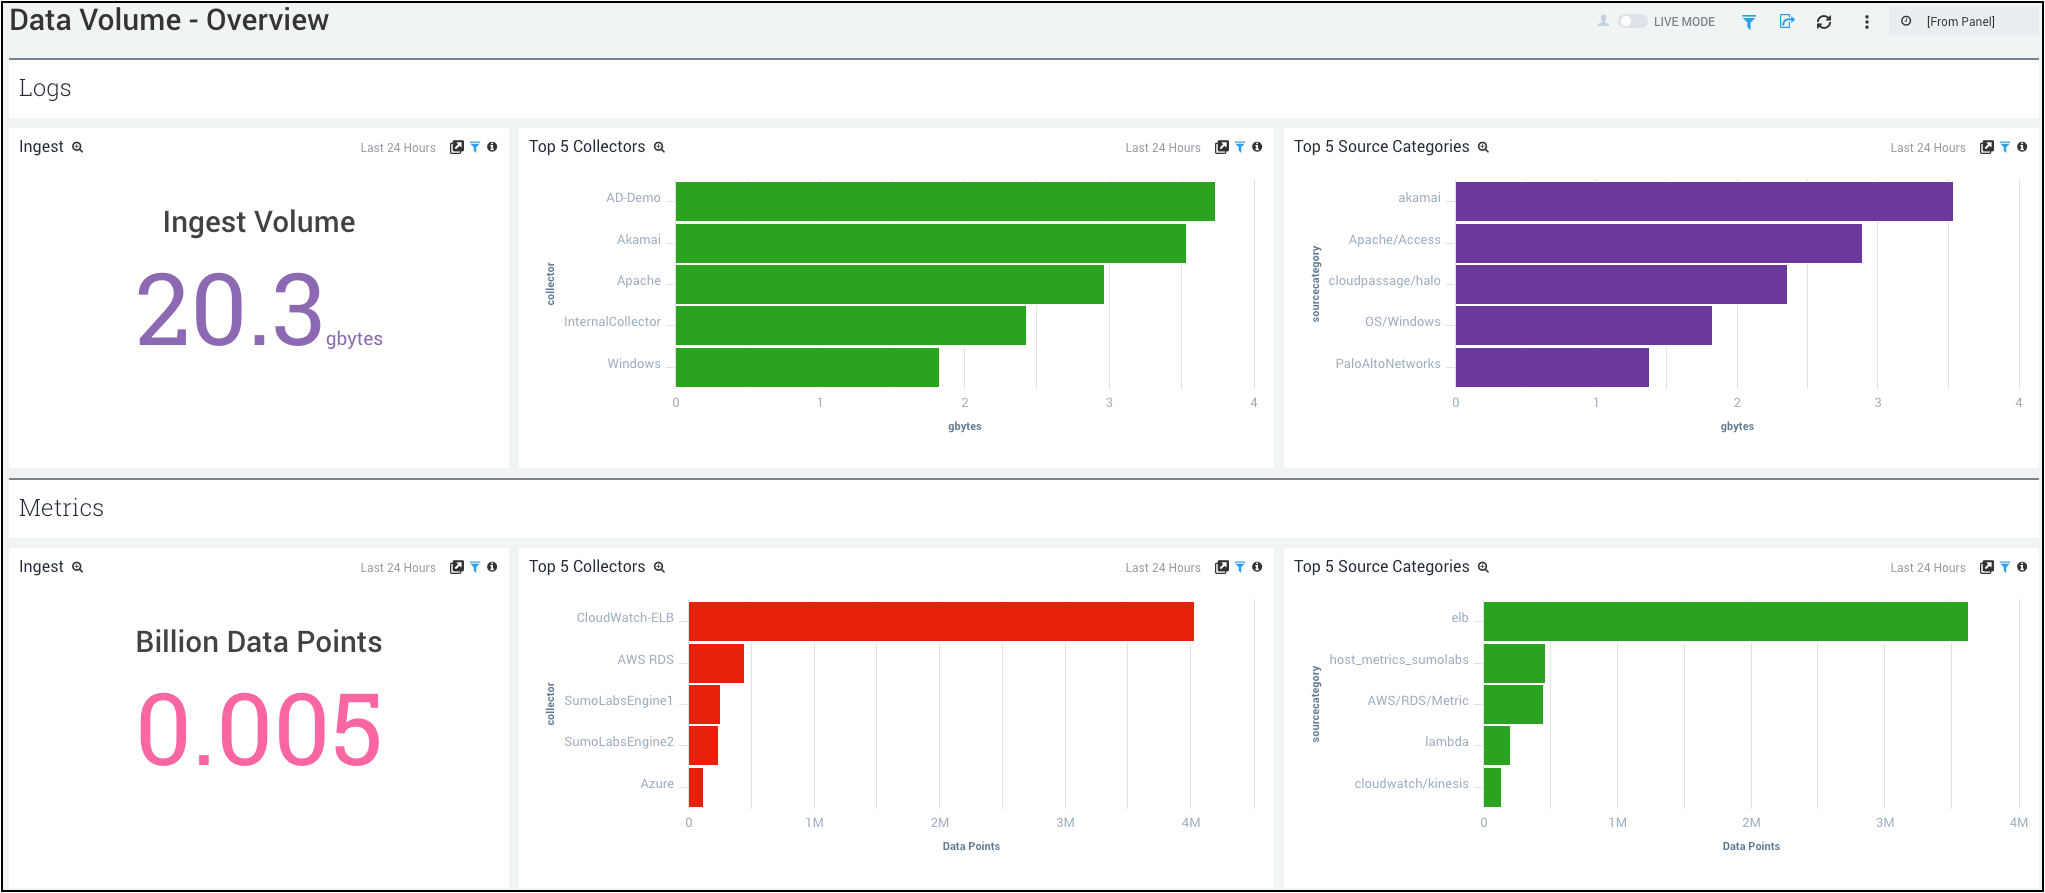
Task: Open Logs Ingest panel in search via magnifier
Action: (78, 147)
